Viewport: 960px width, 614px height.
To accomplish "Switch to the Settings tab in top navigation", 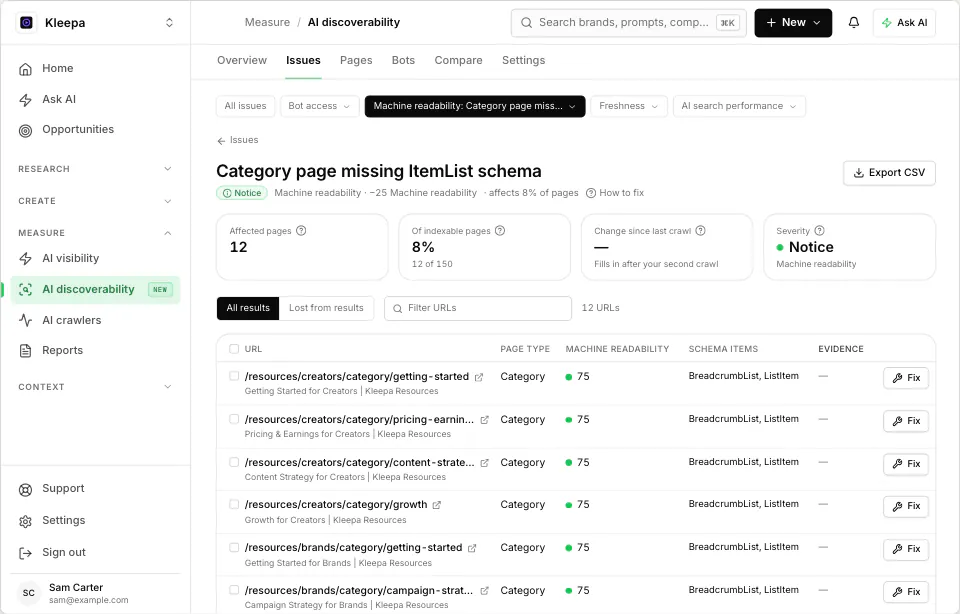I will (x=523, y=60).
